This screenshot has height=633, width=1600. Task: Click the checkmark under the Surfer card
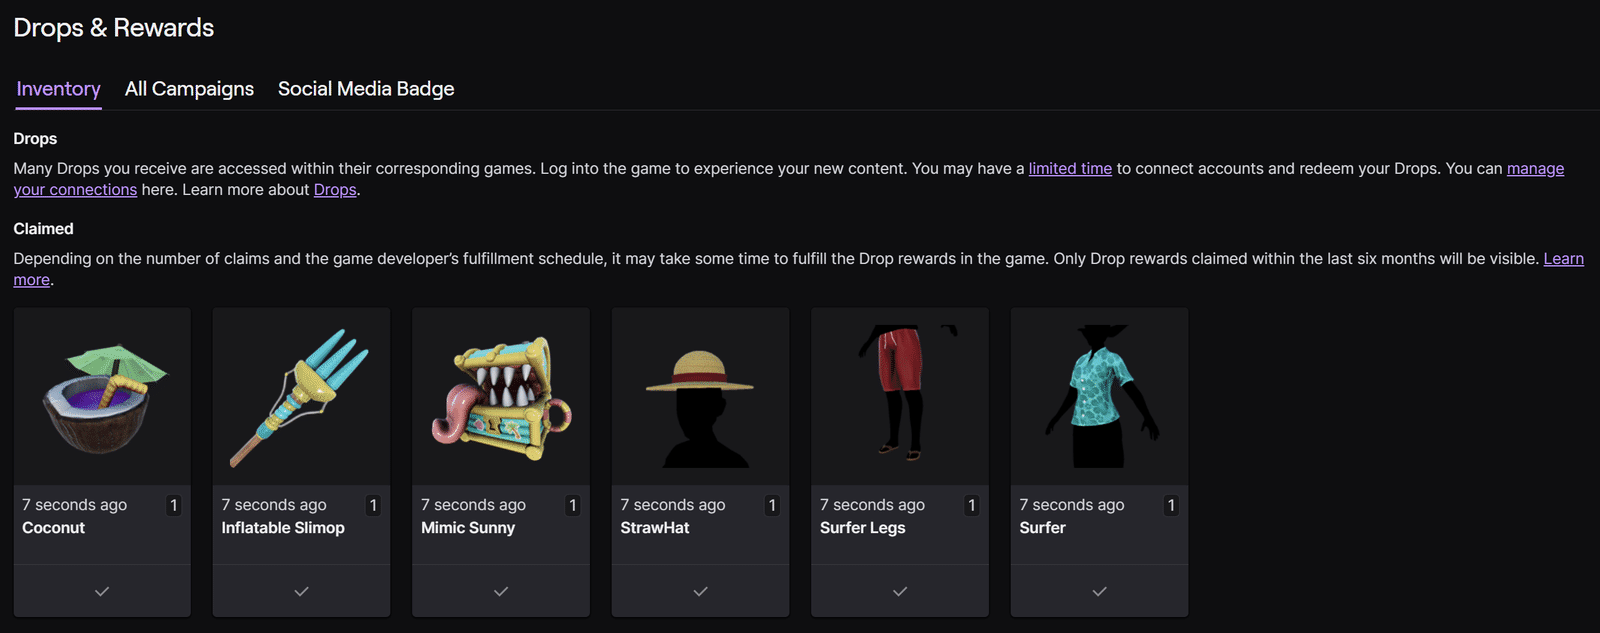pyautogui.click(x=1099, y=591)
